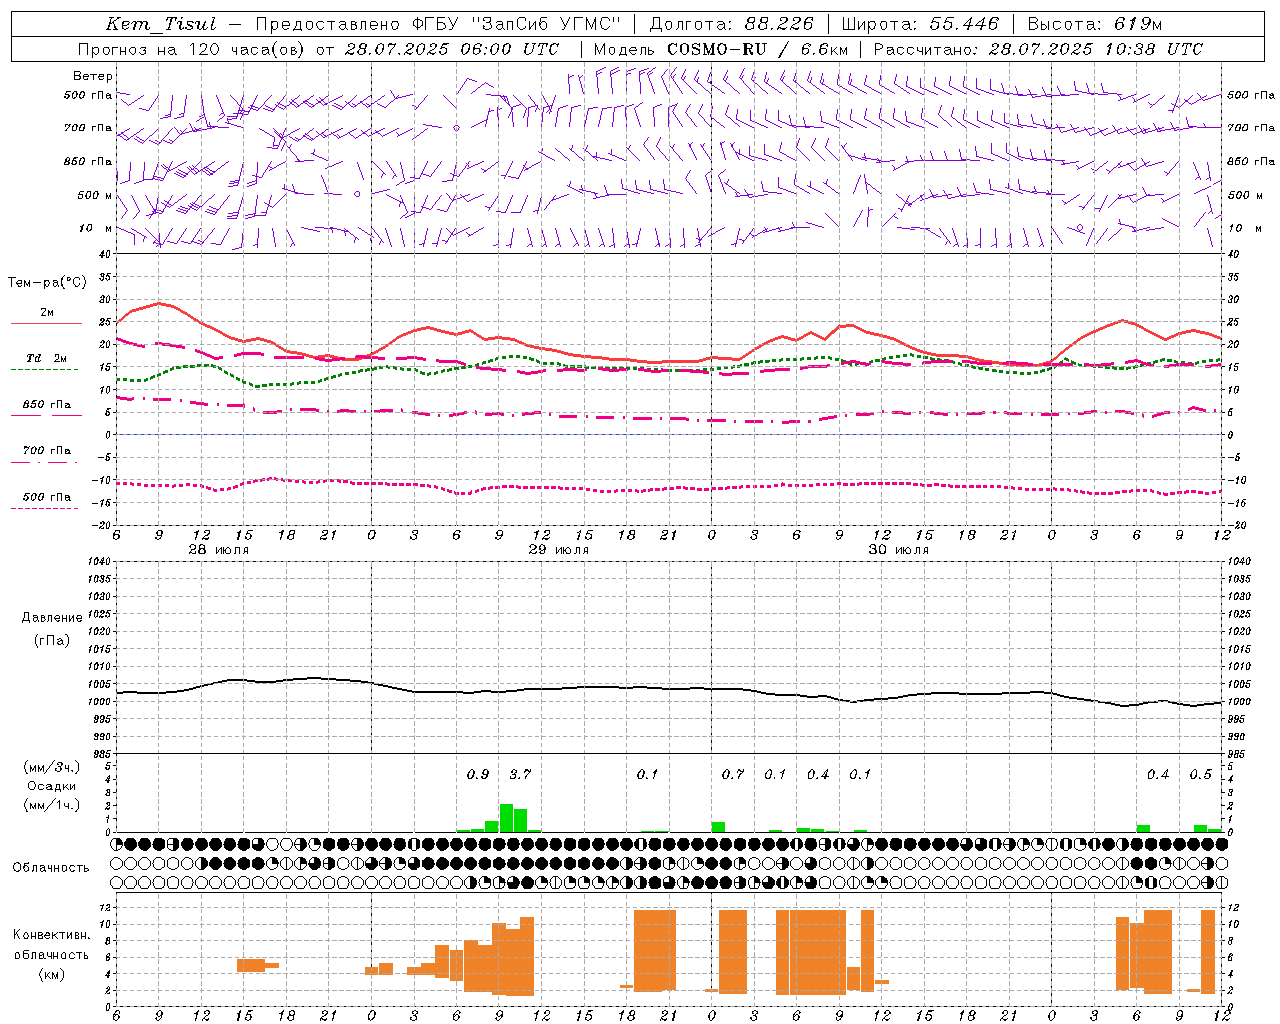
Task: Click the dashed line sample under Td 2м legend
Action: (45, 370)
